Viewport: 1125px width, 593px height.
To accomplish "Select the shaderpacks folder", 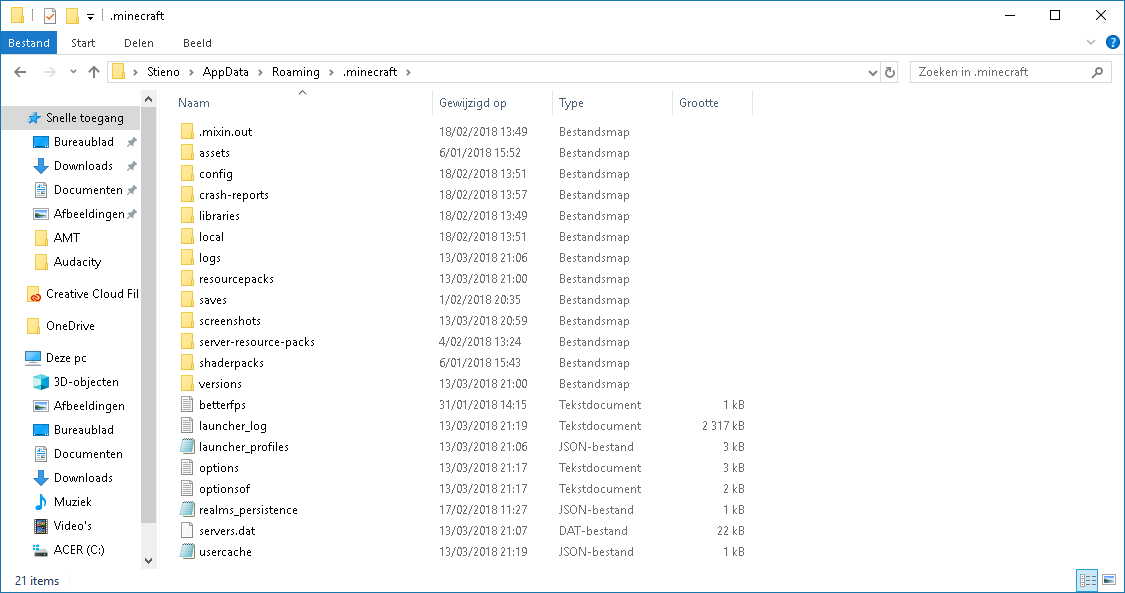I will (231, 363).
